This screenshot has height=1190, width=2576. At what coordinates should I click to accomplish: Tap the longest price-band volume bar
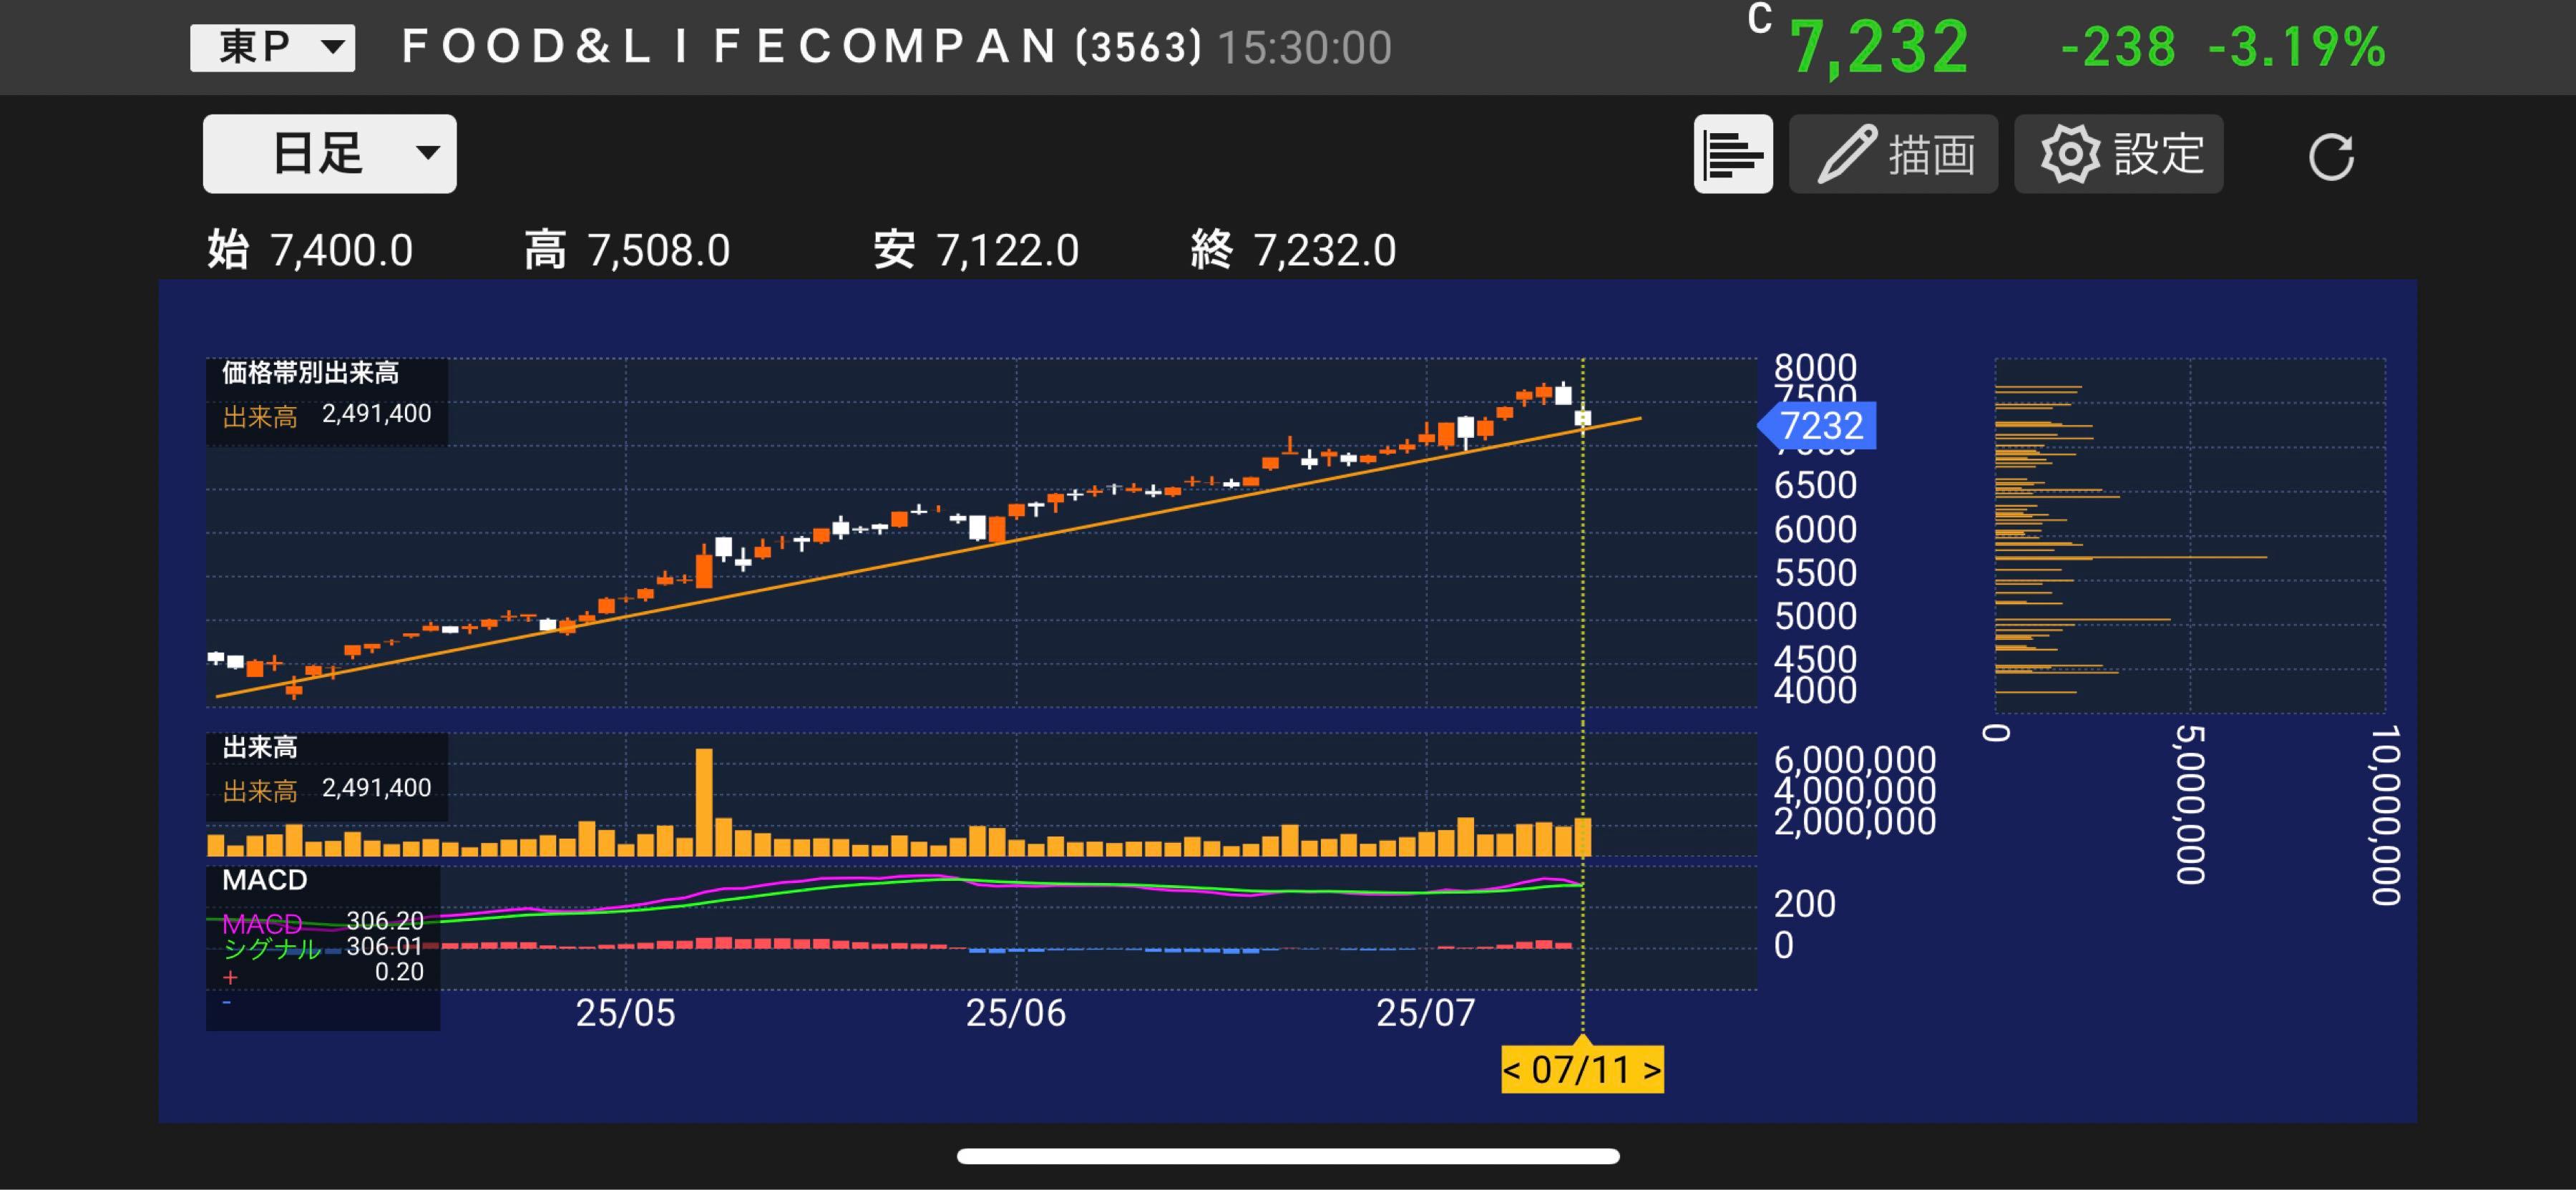tap(2130, 557)
